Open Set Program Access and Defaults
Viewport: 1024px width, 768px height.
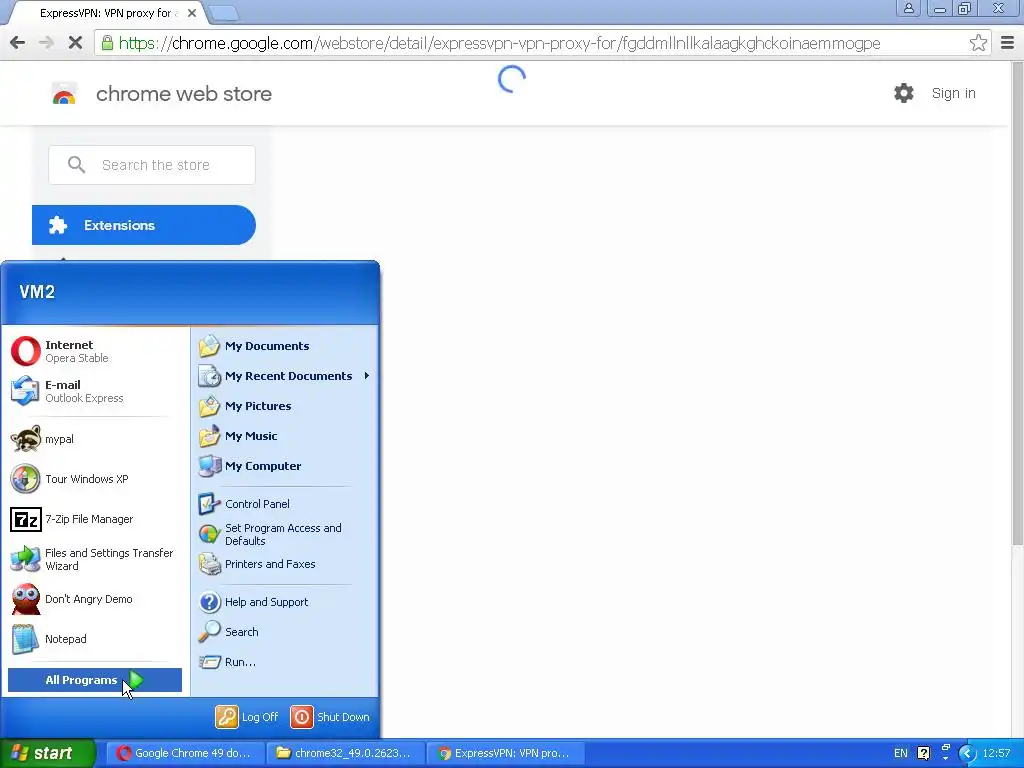(285, 534)
